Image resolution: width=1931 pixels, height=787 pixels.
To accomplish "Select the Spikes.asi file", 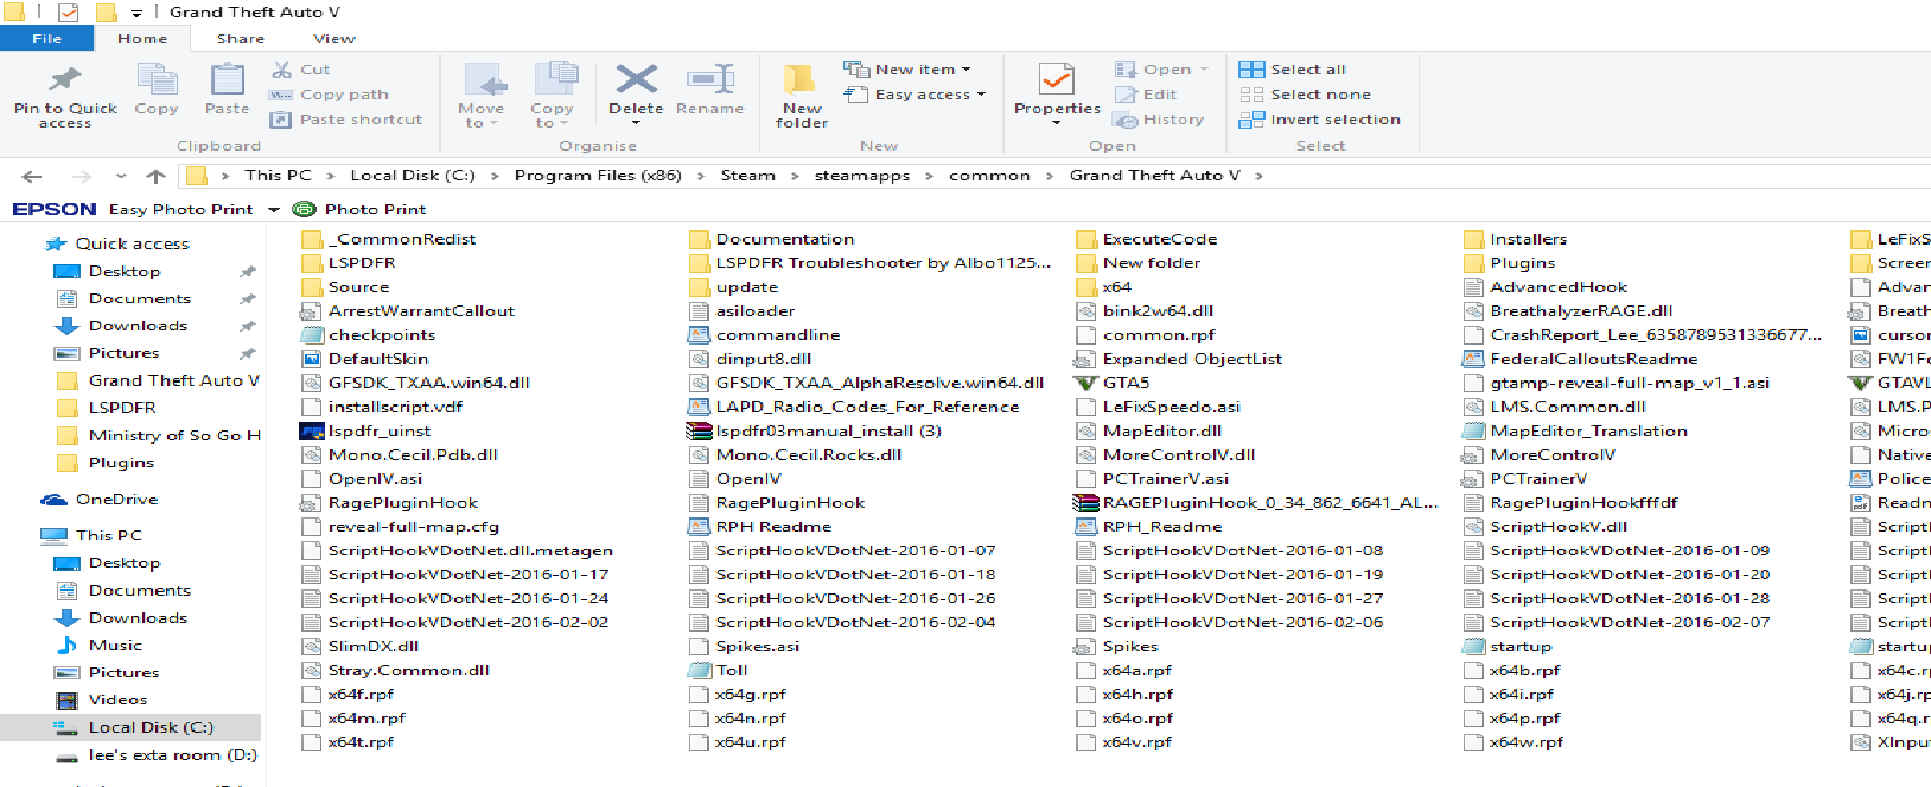I will point(743,647).
